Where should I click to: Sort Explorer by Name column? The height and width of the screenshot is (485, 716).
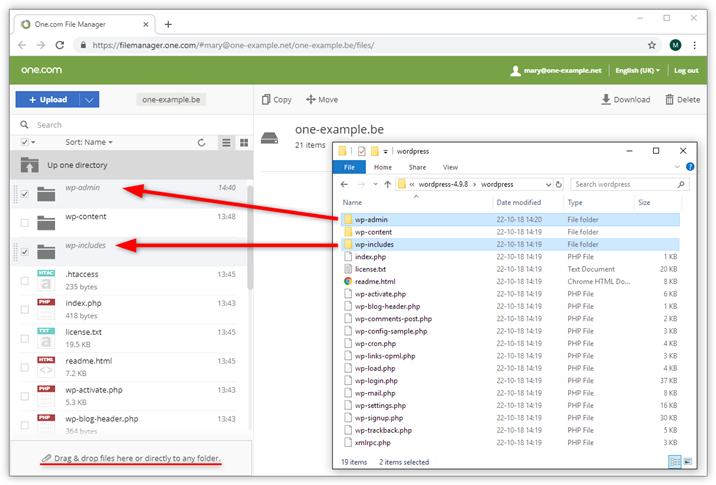coord(352,202)
